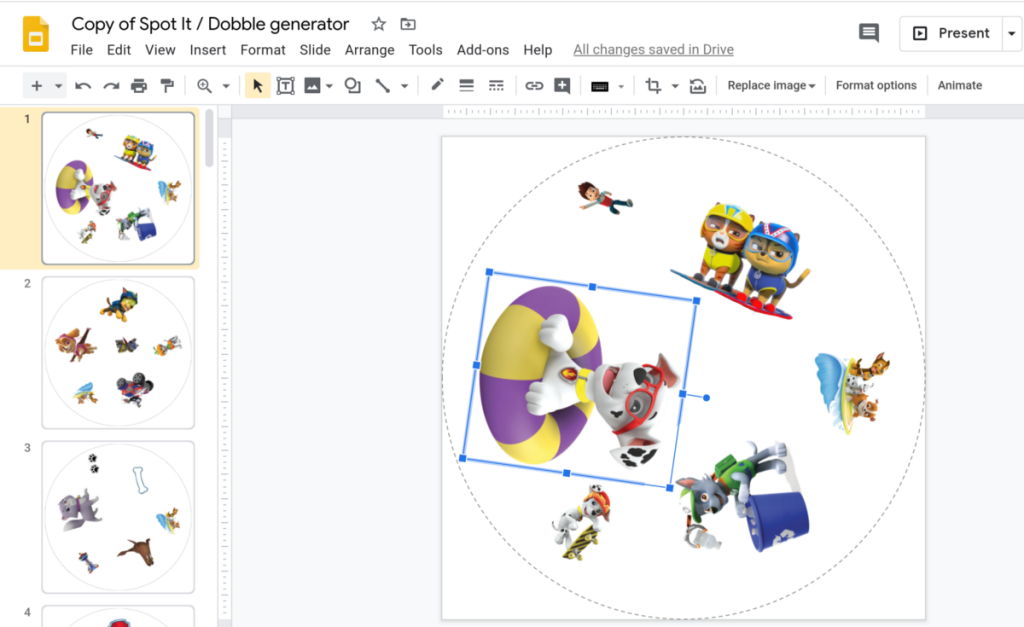Open the Arrange menu

pyautogui.click(x=370, y=49)
